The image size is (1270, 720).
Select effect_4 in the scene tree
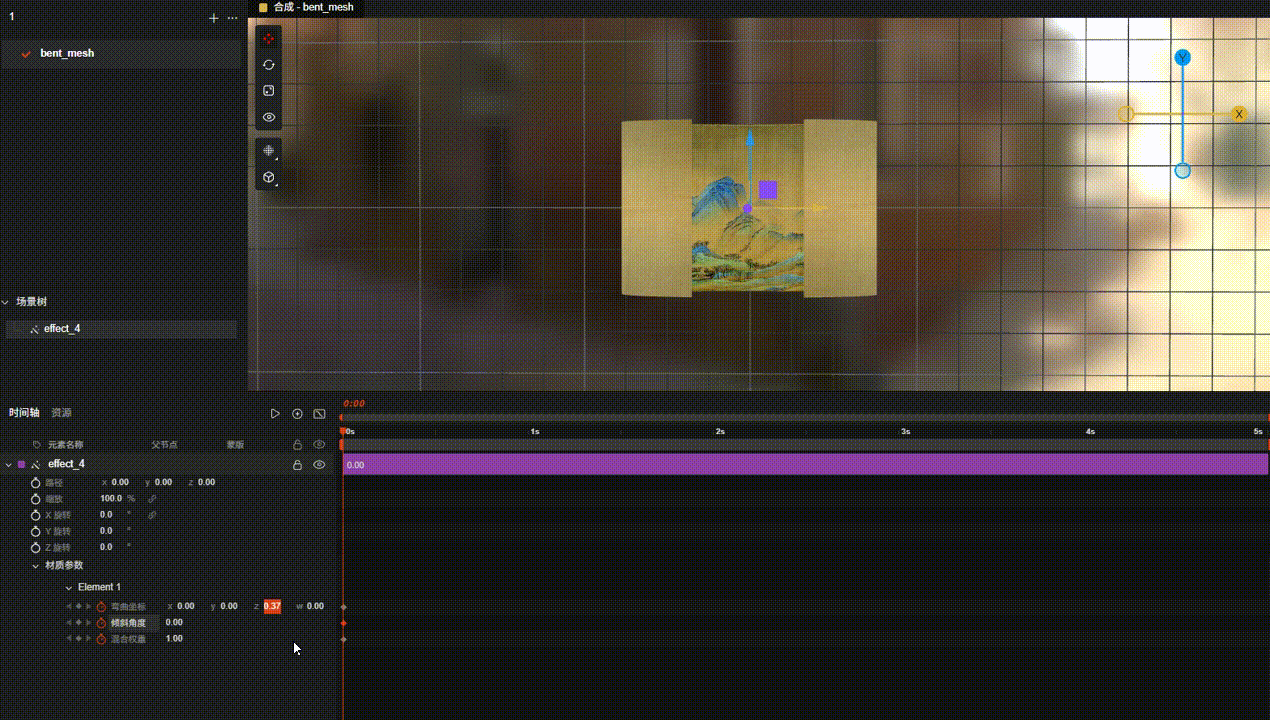click(121, 328)
